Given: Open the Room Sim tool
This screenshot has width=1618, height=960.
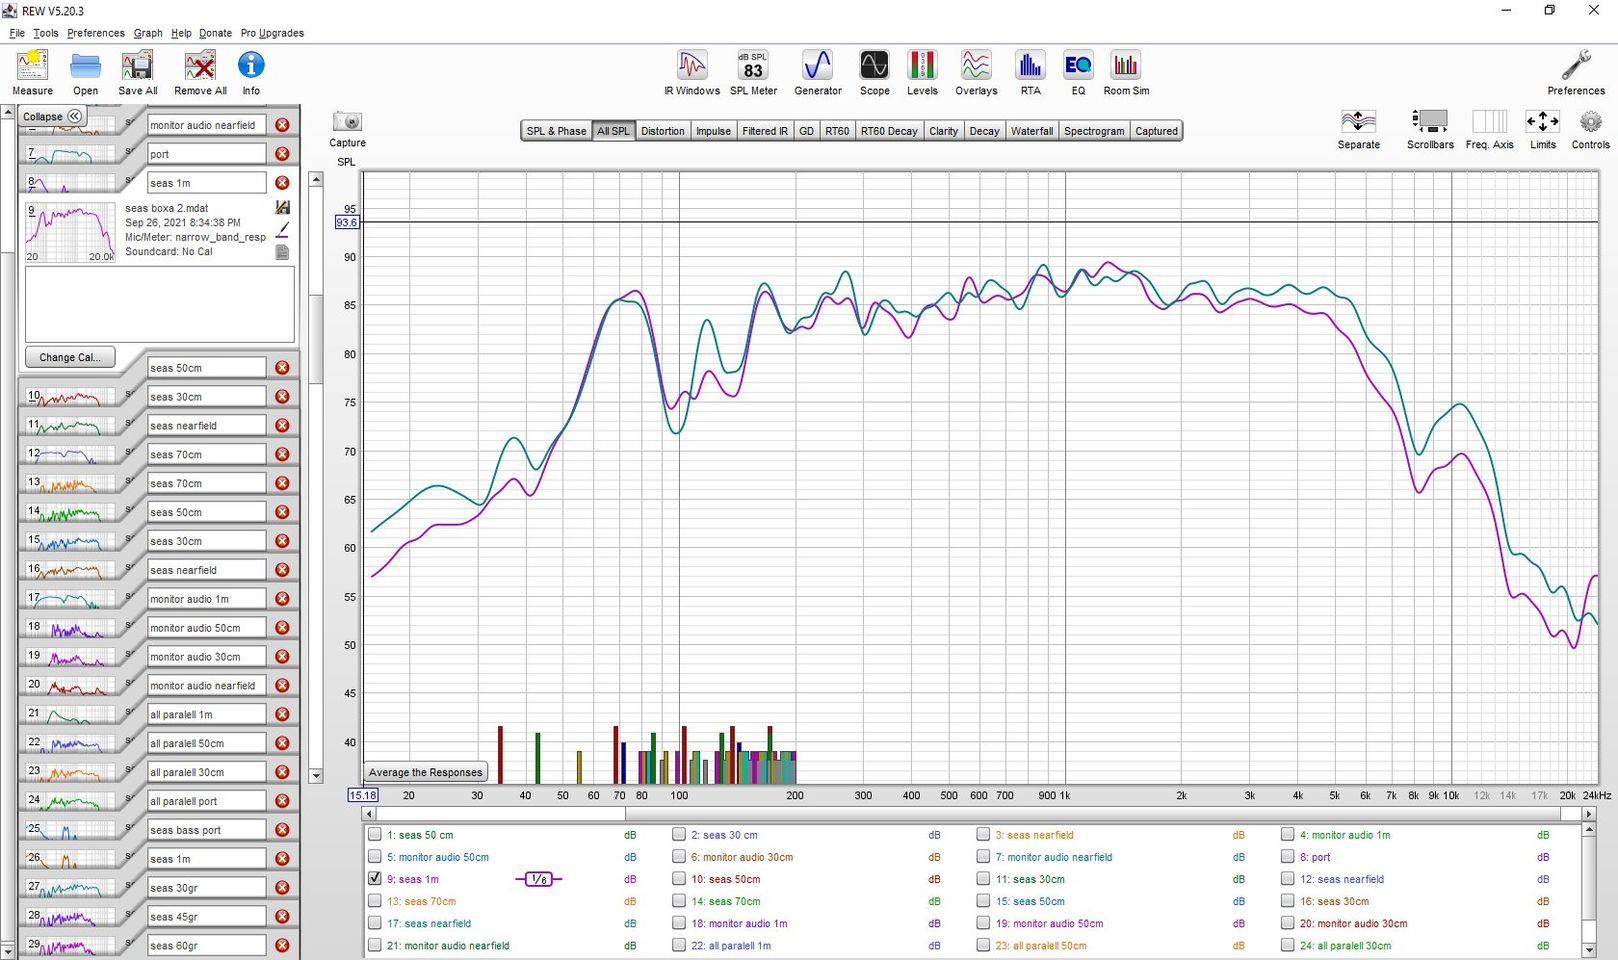Looking at the screenshot, I should pos(1126,73).
